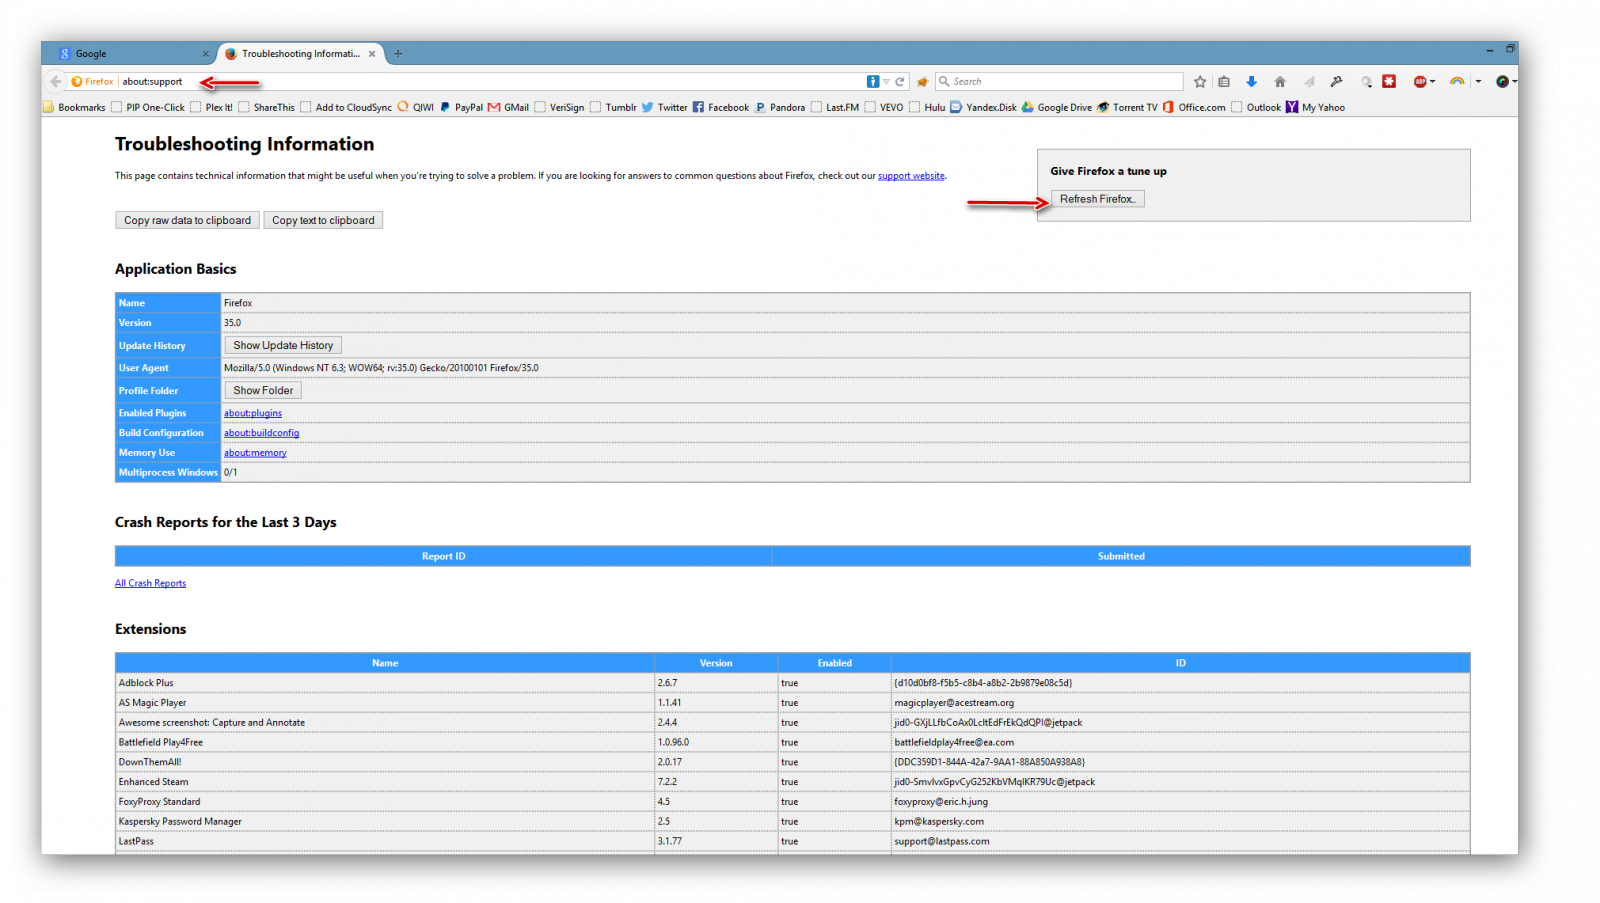The width and height of the screenshot is (1600, 903).
Task: Open the All Crash Reports link
Action: tap(150, 583)
